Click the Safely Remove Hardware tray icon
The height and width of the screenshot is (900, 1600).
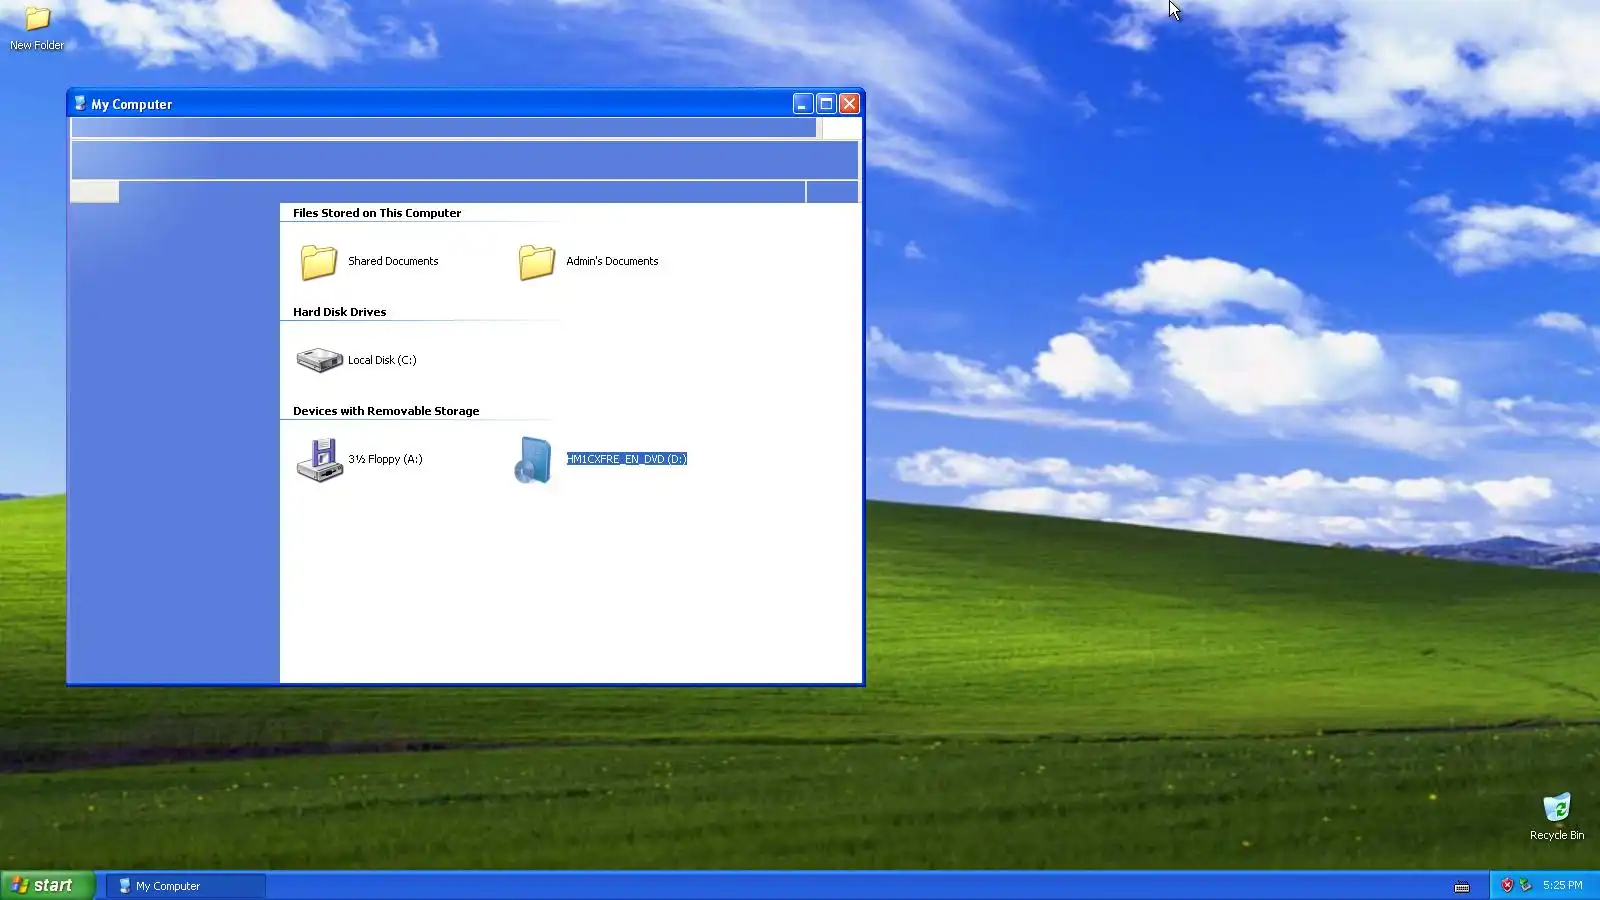(1525, 885)
